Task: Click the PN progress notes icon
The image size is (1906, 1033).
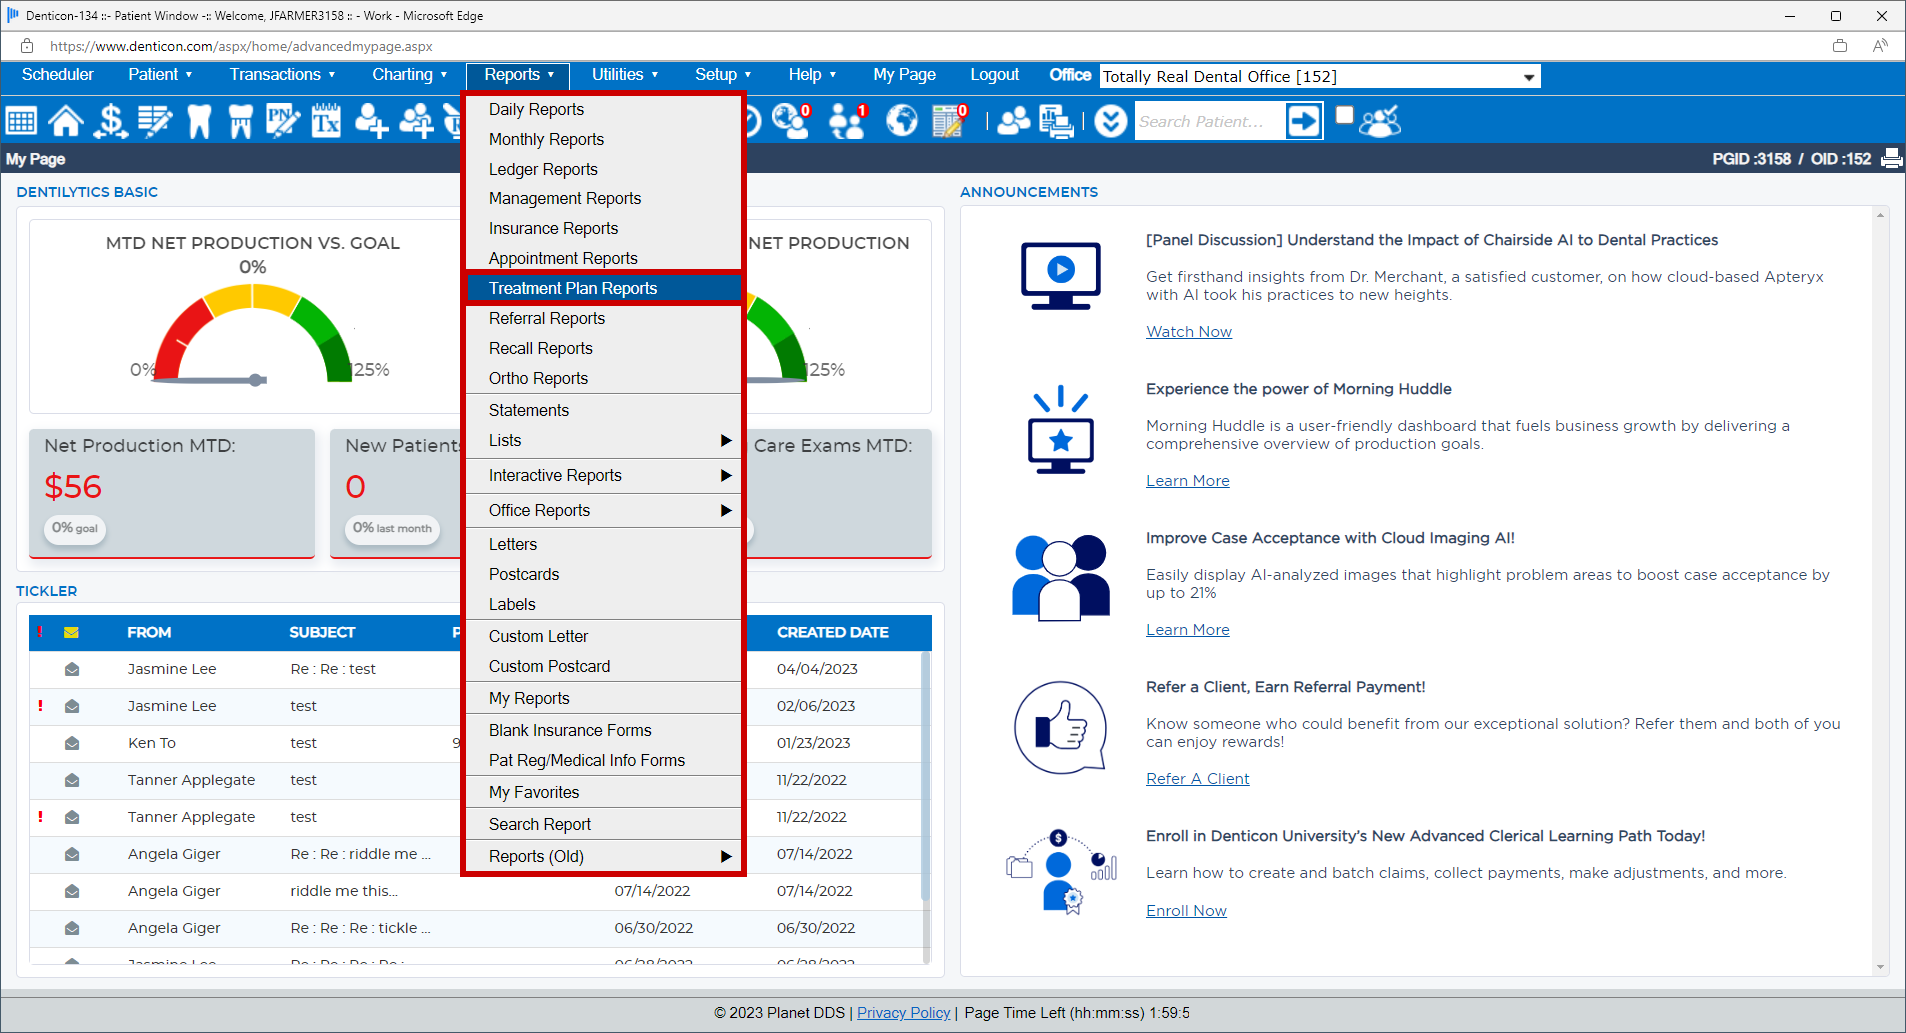Action: pos(282,121)
